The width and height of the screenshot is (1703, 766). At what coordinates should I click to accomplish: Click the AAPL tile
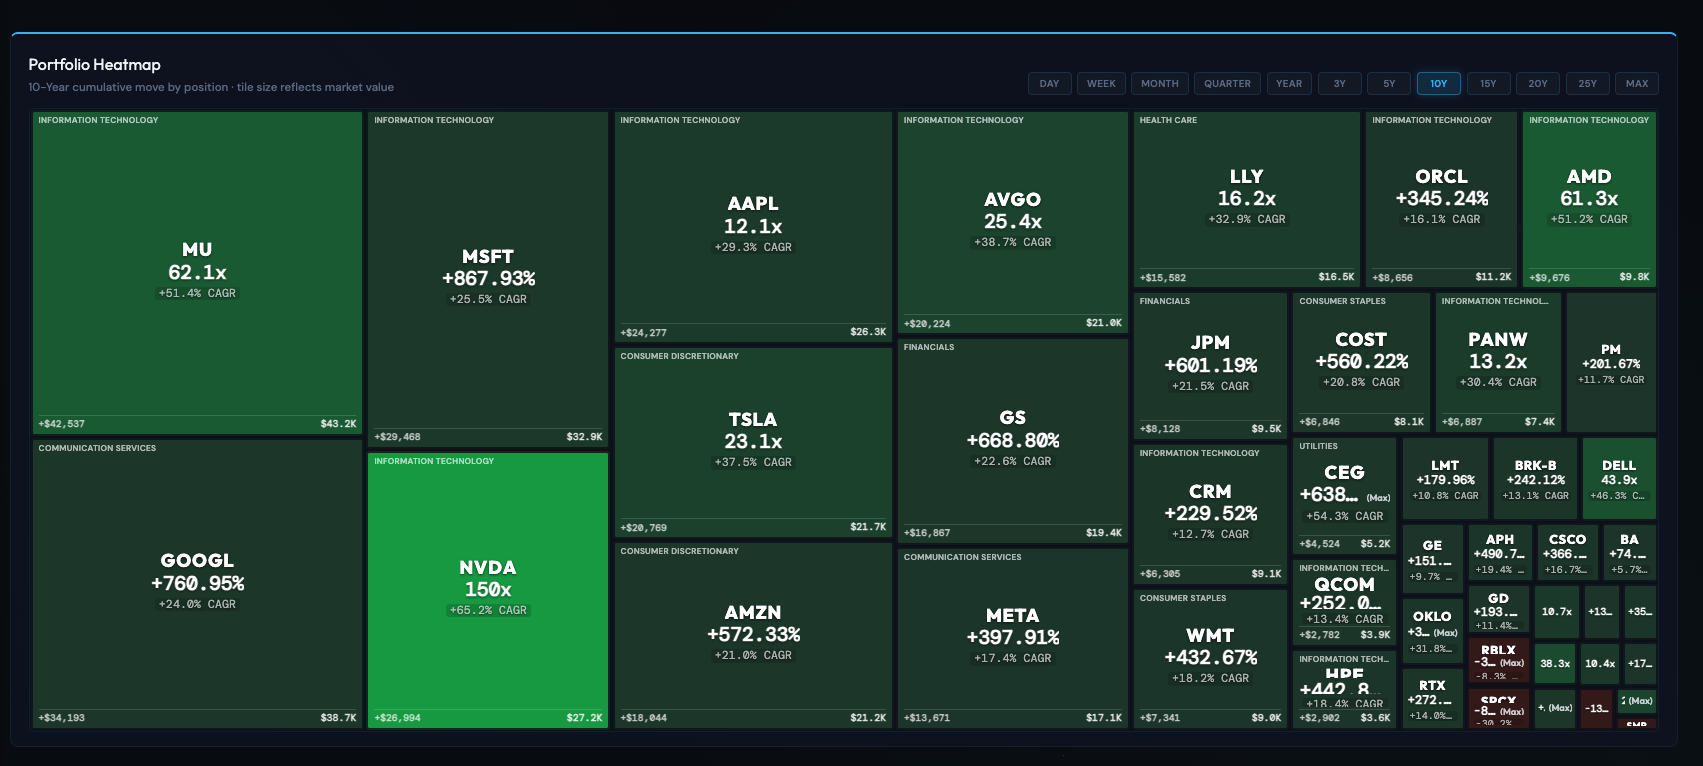[x=753, y=227]
